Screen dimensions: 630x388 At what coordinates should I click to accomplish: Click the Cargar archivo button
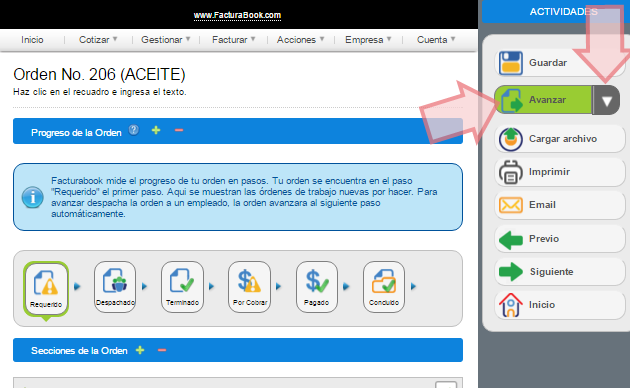pos(560,139)
